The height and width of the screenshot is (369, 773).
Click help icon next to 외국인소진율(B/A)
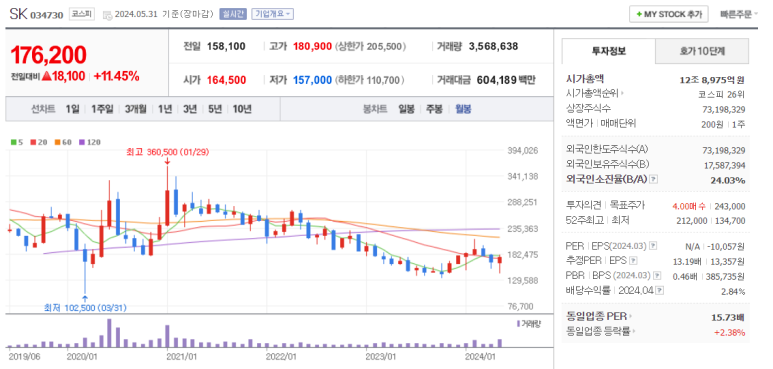pos(653,179)
